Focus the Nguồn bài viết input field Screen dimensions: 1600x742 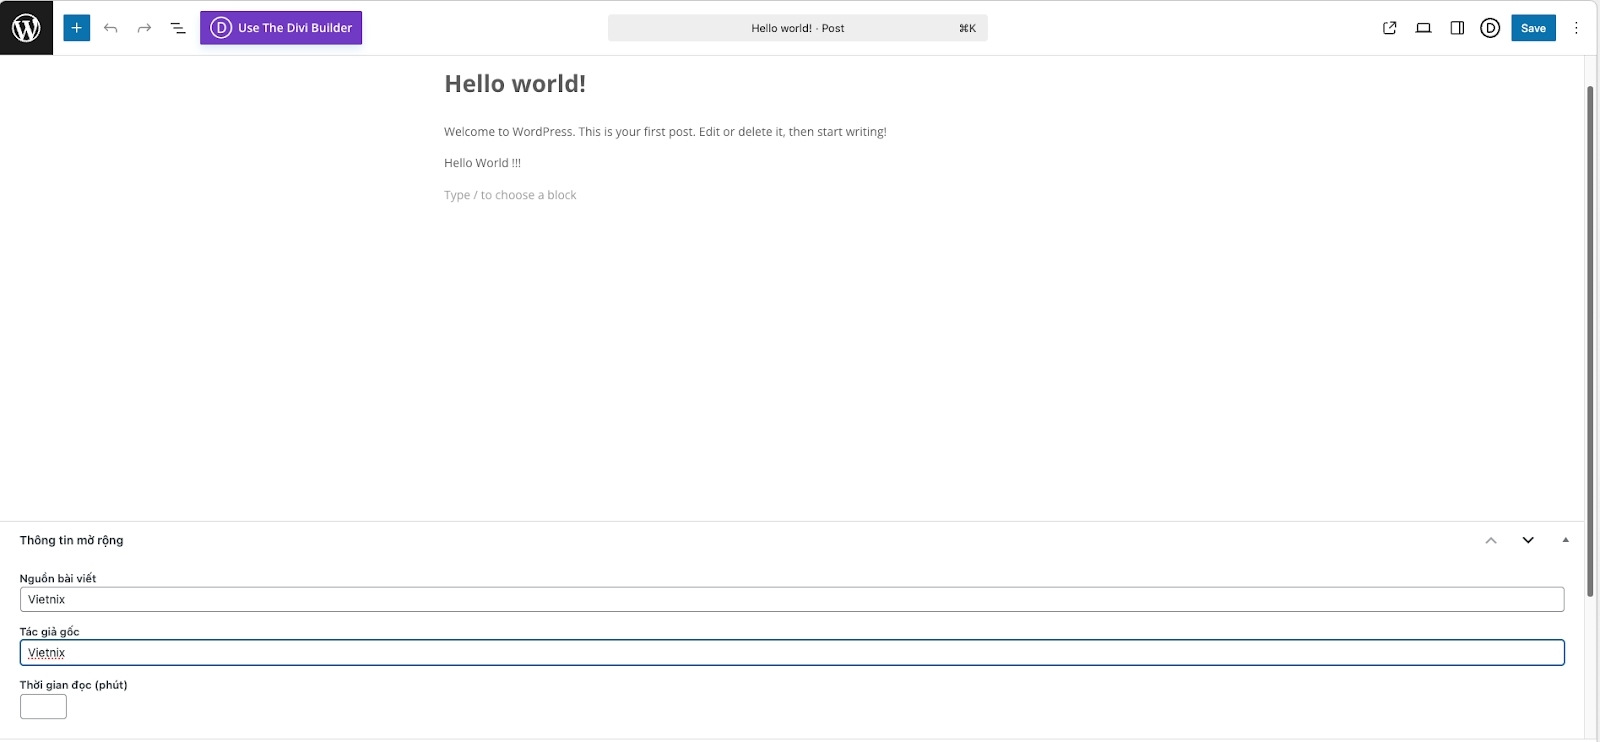[x=792, y=599]
